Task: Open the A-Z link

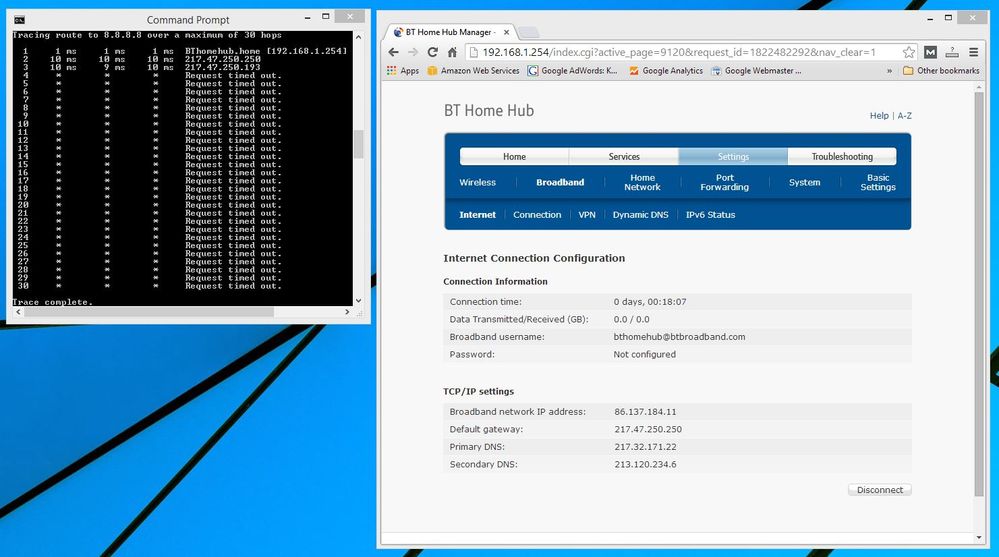Action: (x=904, y=115)
